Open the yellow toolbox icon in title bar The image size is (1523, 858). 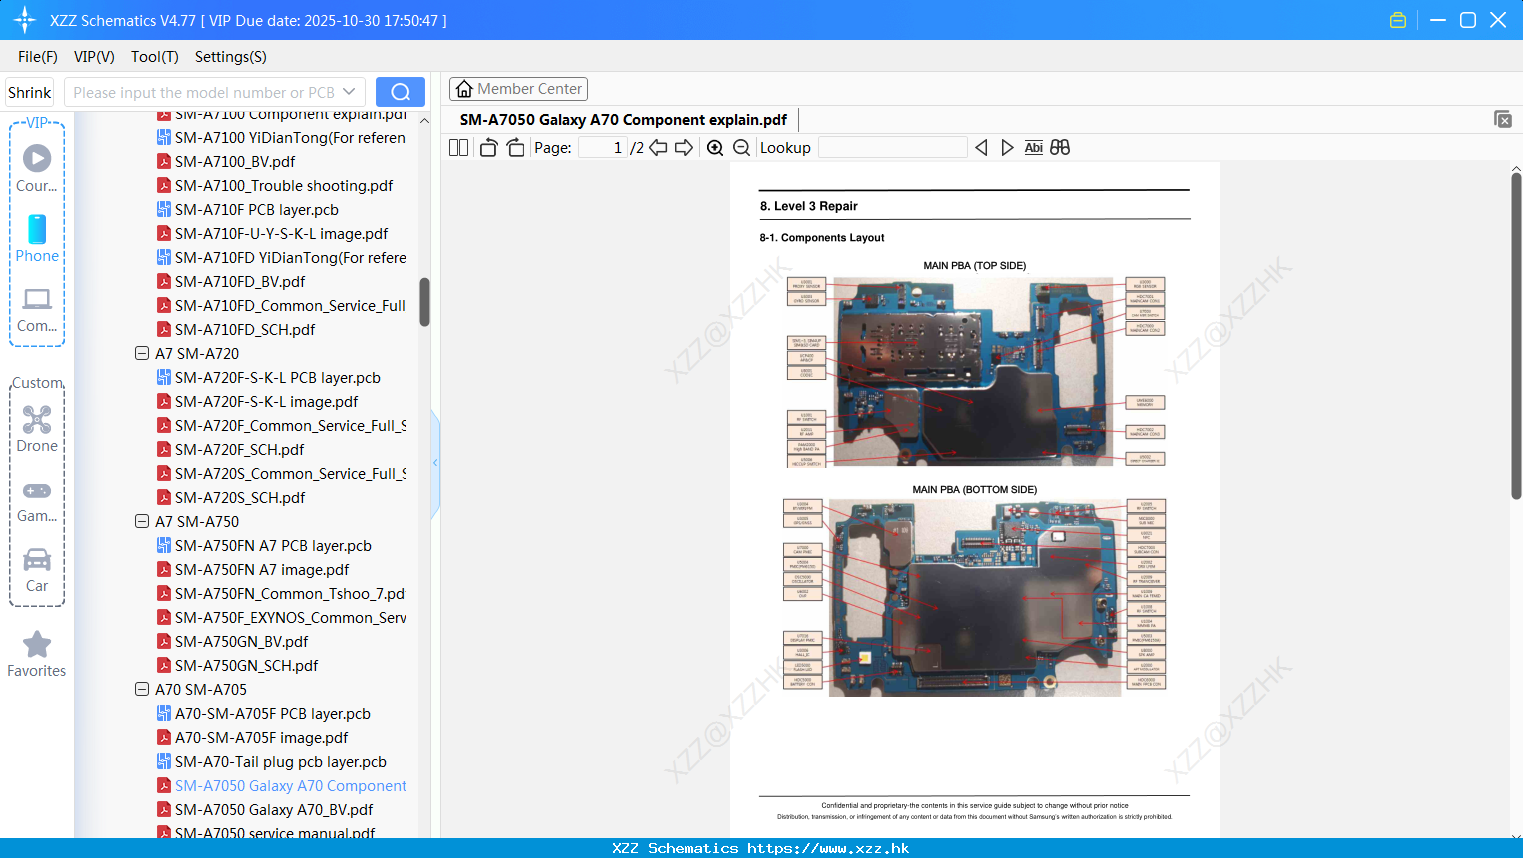pos(1398,20)
